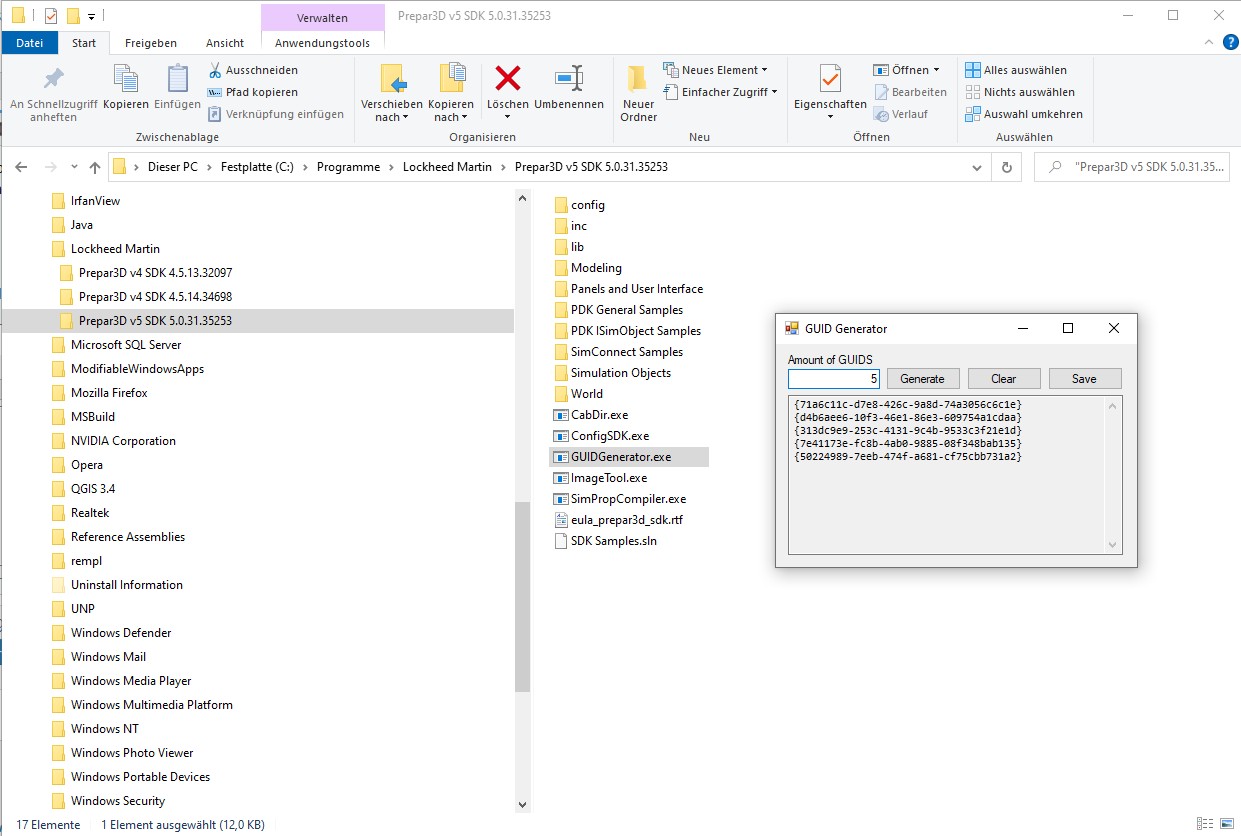
Task: Click the Löschen (delete) red X icon
Action: 508,79
